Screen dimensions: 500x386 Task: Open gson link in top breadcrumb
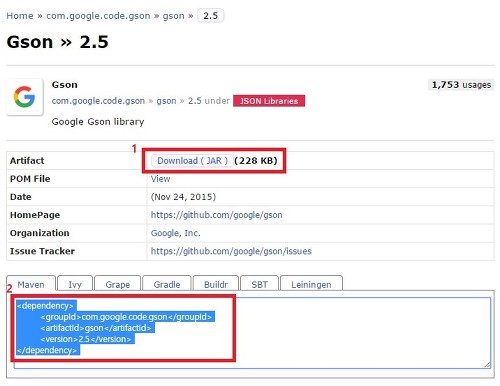pos(173,16)
